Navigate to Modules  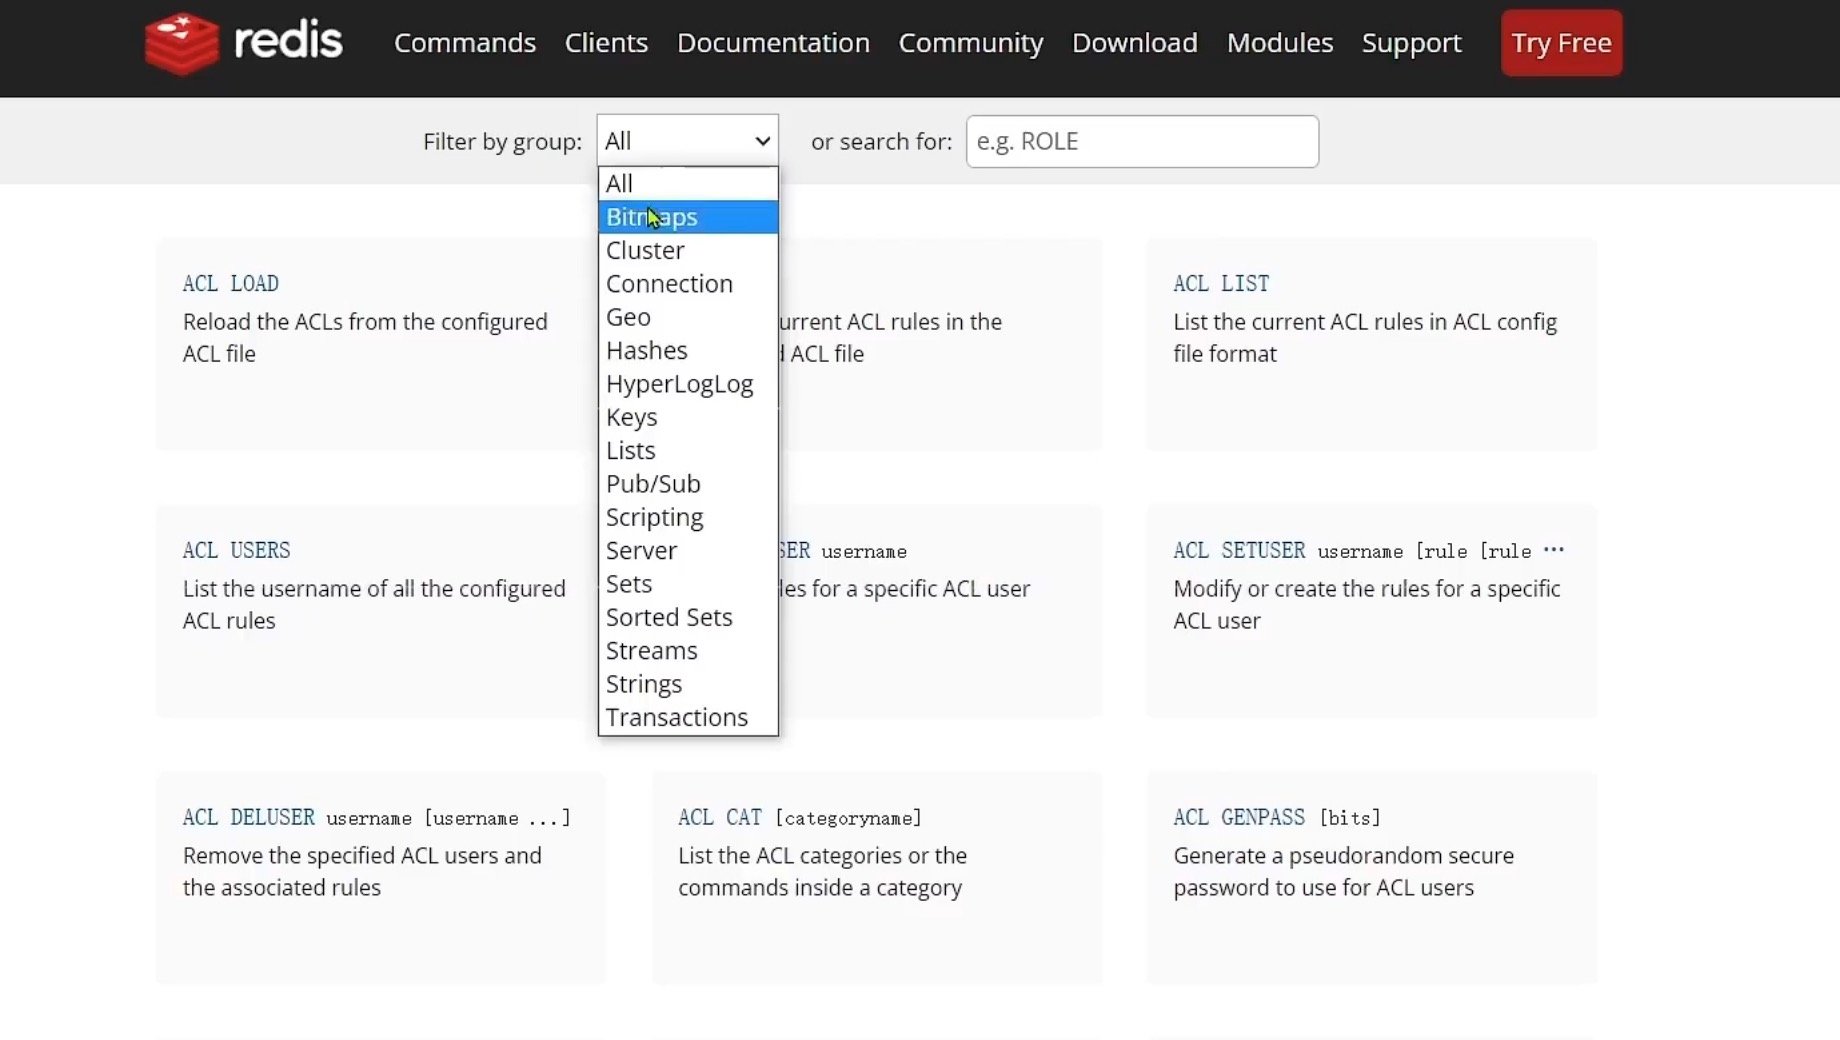click(x=1279, y=43)
